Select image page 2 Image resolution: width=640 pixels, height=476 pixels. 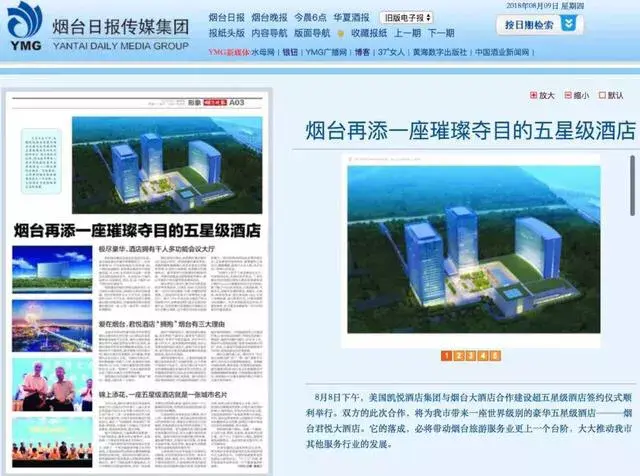pyautogui.click(x=459, y=356)
